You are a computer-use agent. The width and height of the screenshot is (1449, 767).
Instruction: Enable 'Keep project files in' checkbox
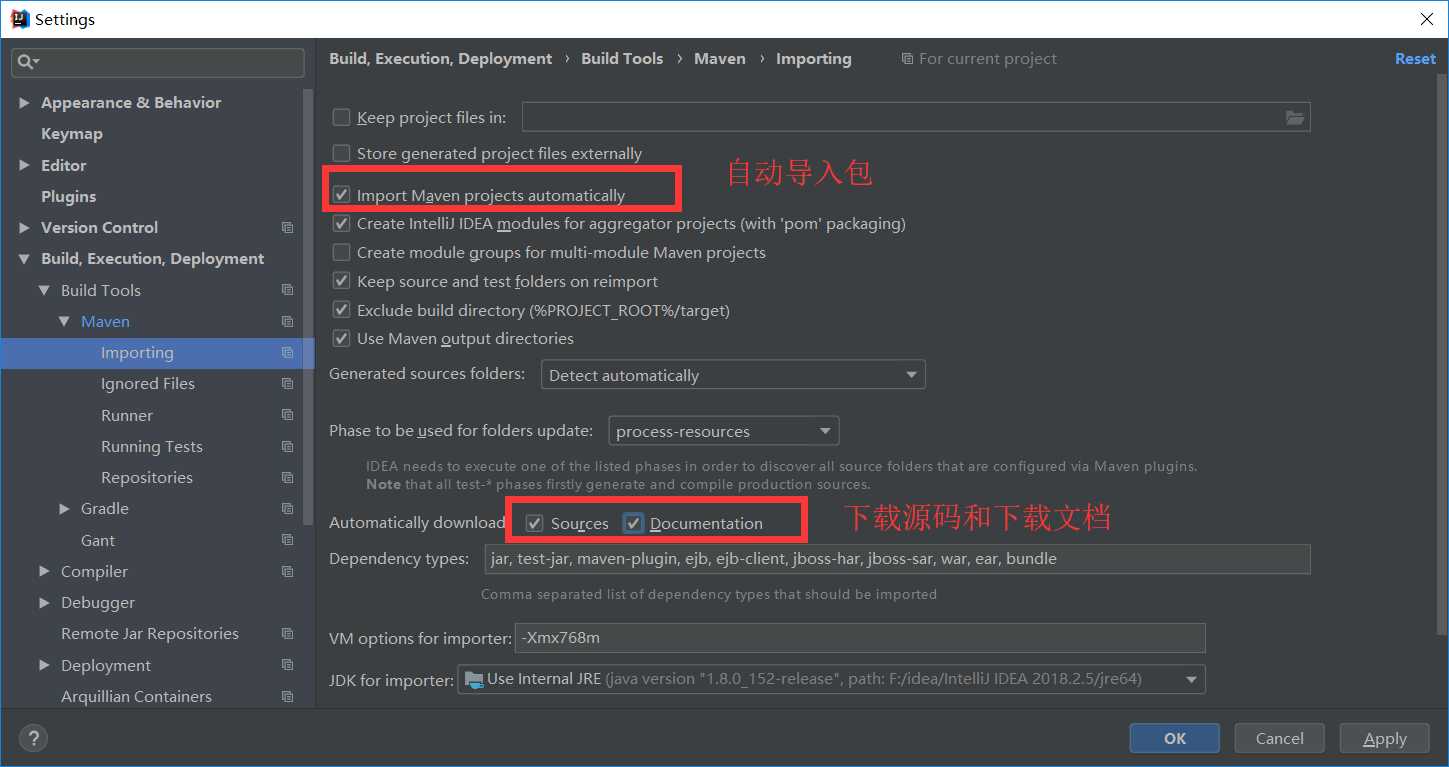[342, 118]
